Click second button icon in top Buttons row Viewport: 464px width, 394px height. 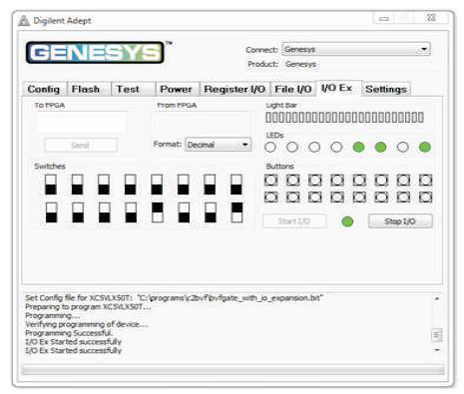tap(293, 180)
